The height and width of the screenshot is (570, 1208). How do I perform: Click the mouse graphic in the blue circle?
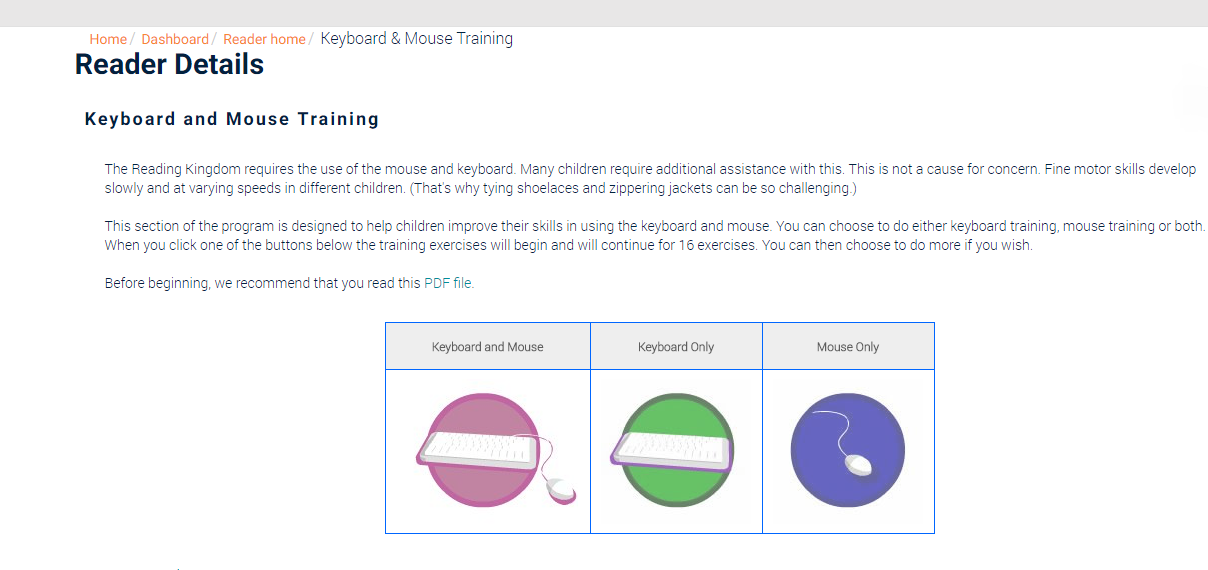point(857,465)
